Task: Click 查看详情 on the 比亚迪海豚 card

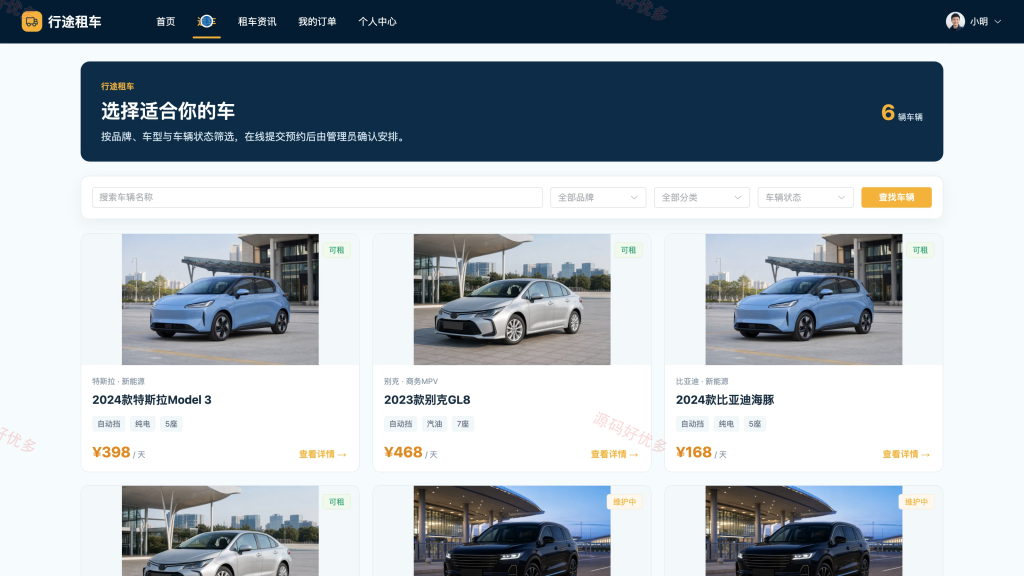Action: click(906, 454)
